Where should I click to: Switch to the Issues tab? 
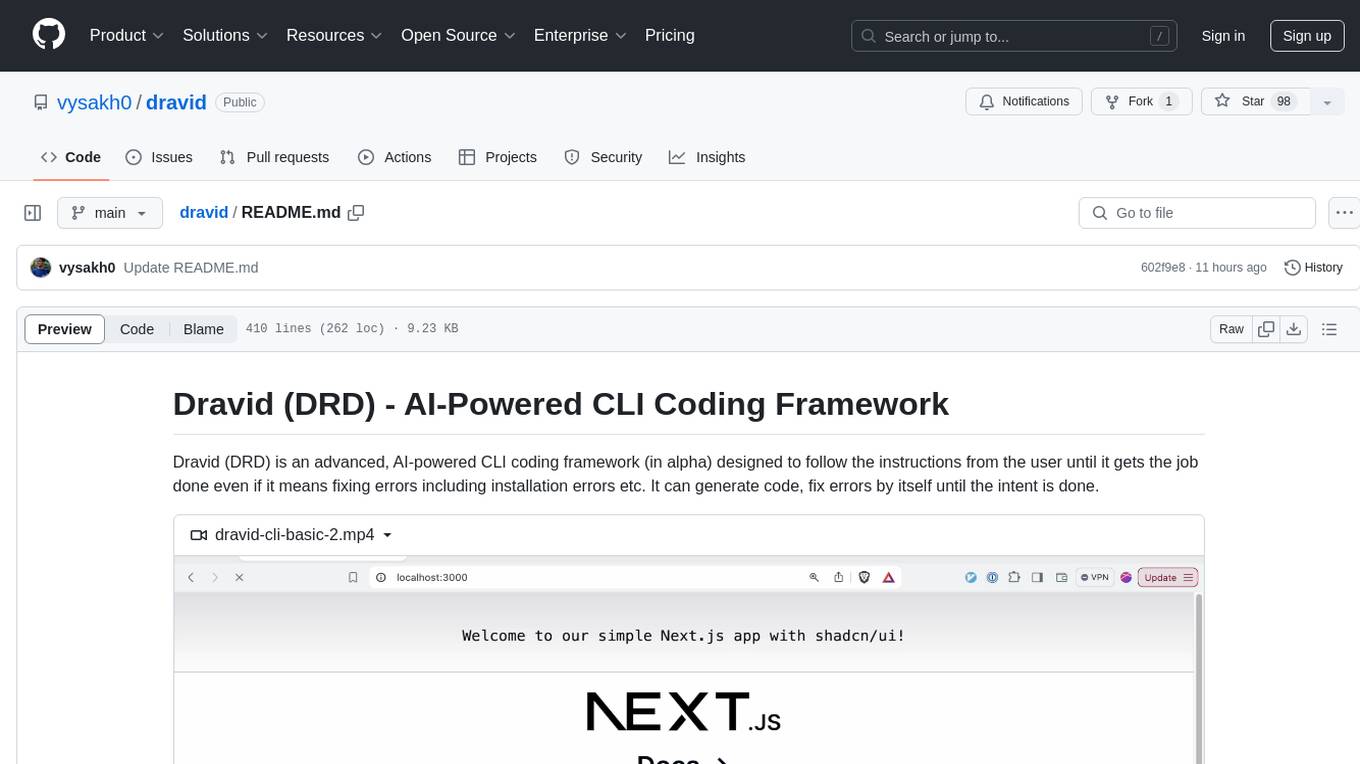[x=159, y=157]
